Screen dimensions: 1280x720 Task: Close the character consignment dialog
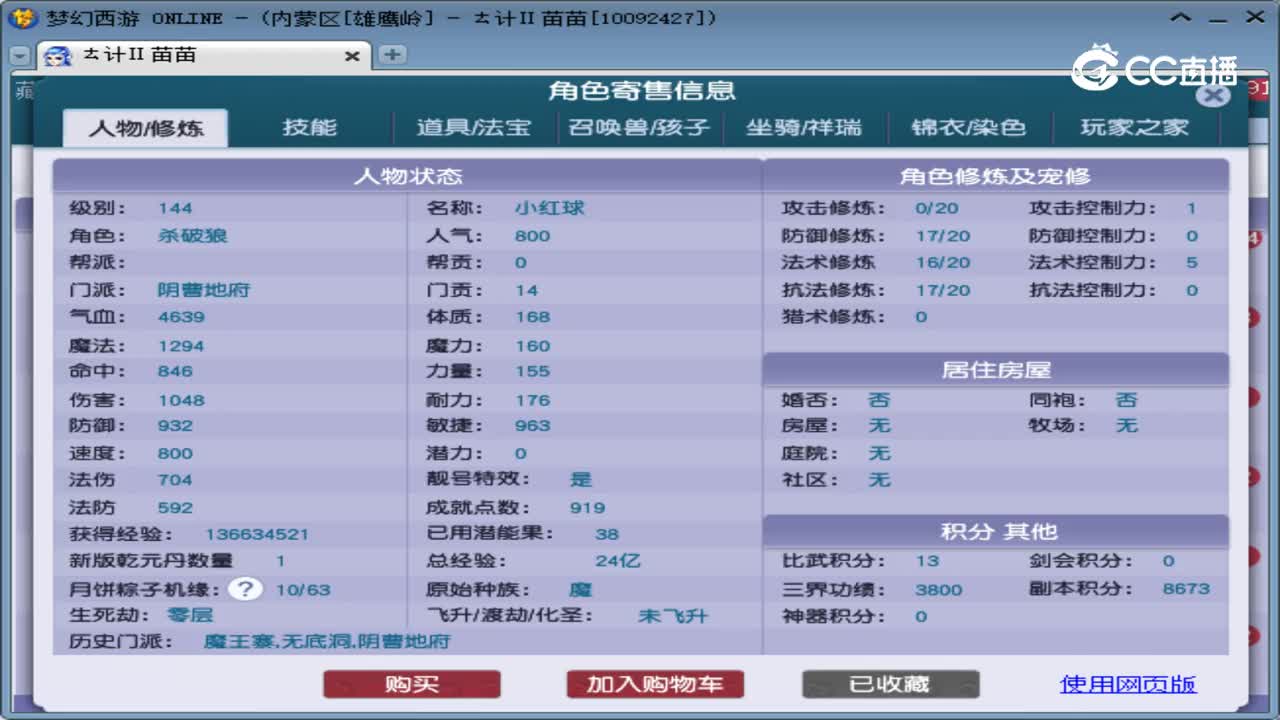pos(1213,96)
